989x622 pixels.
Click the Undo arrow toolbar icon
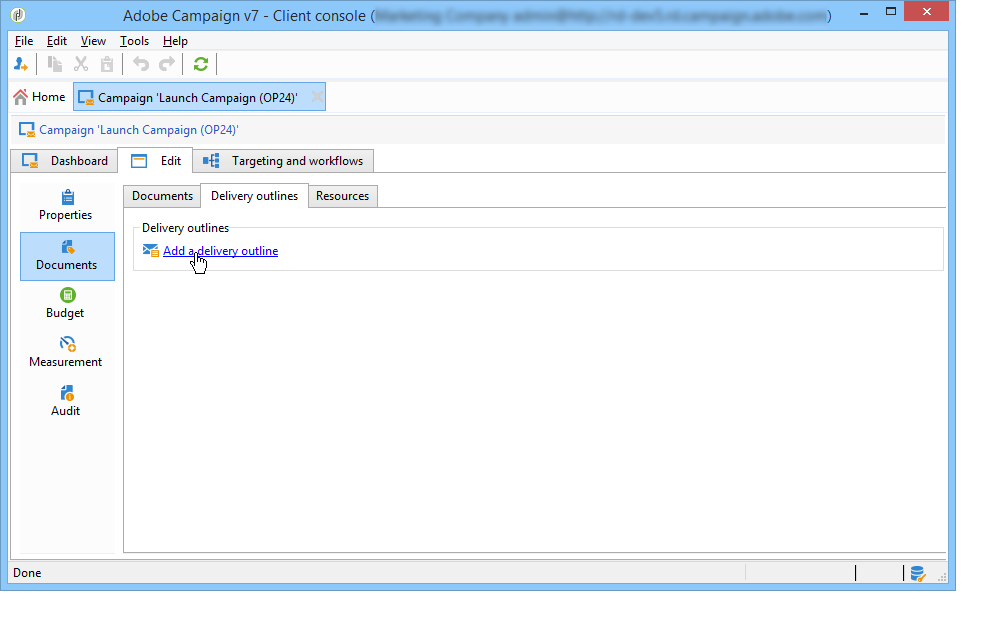[x=141, y=64]
